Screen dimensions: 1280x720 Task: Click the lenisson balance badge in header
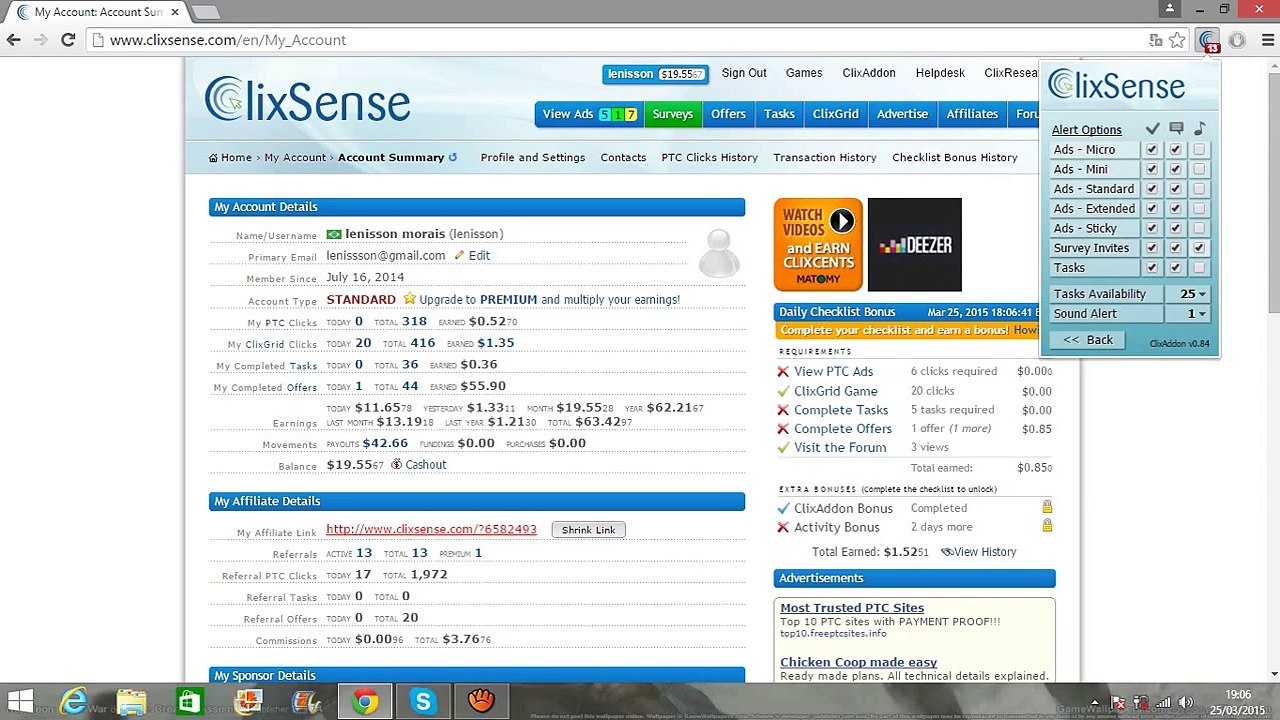(x=656, y=74)
